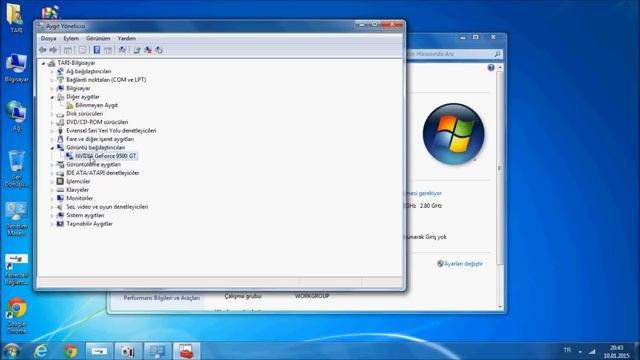
Task: Collapse the Diğer aygıtlar category
Action: tap(52, 97)
